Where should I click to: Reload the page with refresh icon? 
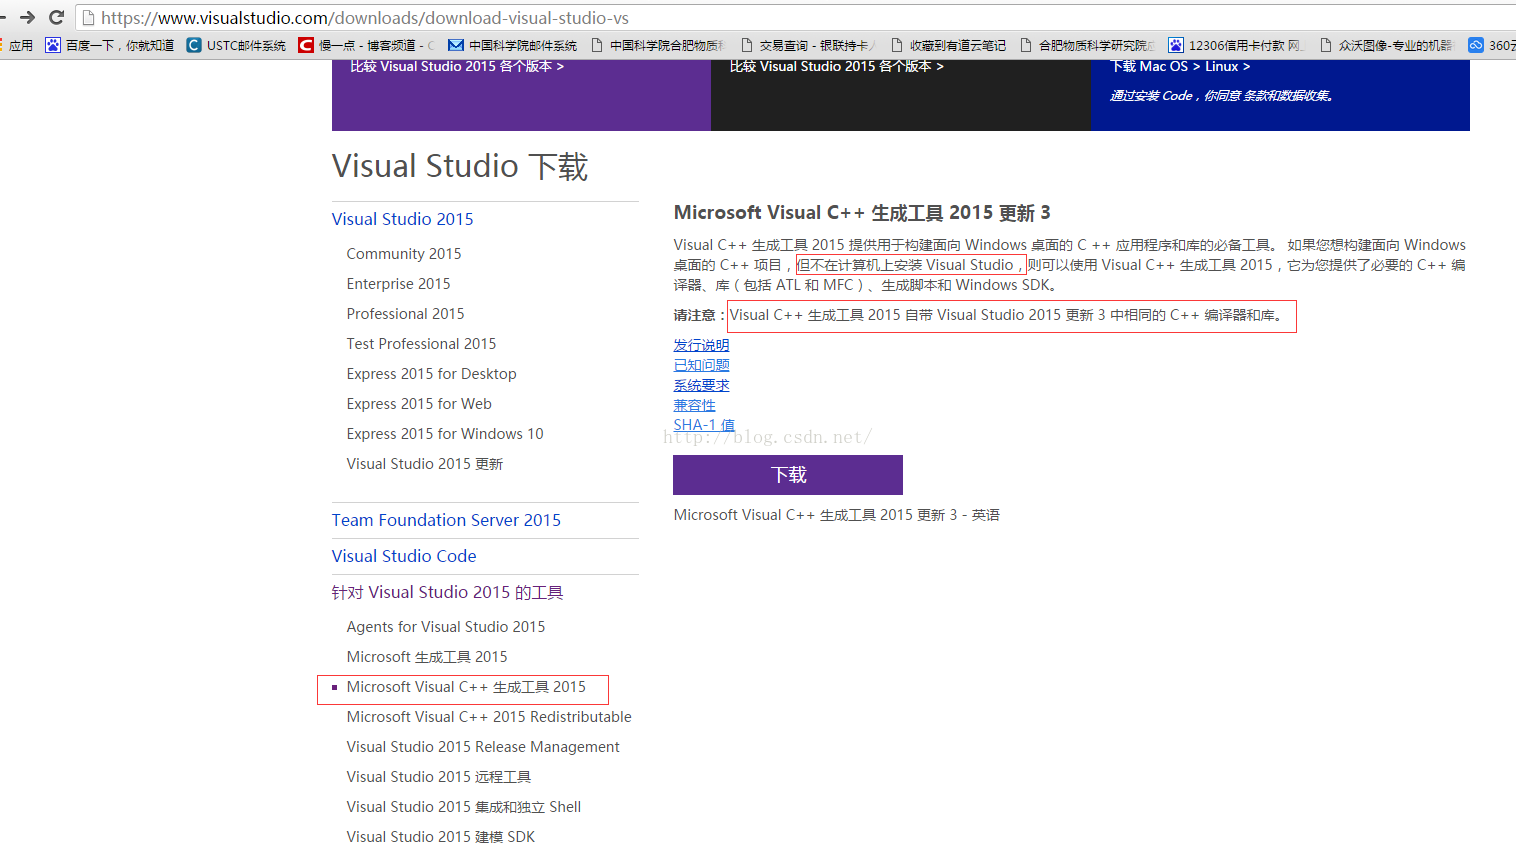coord(57,17)
